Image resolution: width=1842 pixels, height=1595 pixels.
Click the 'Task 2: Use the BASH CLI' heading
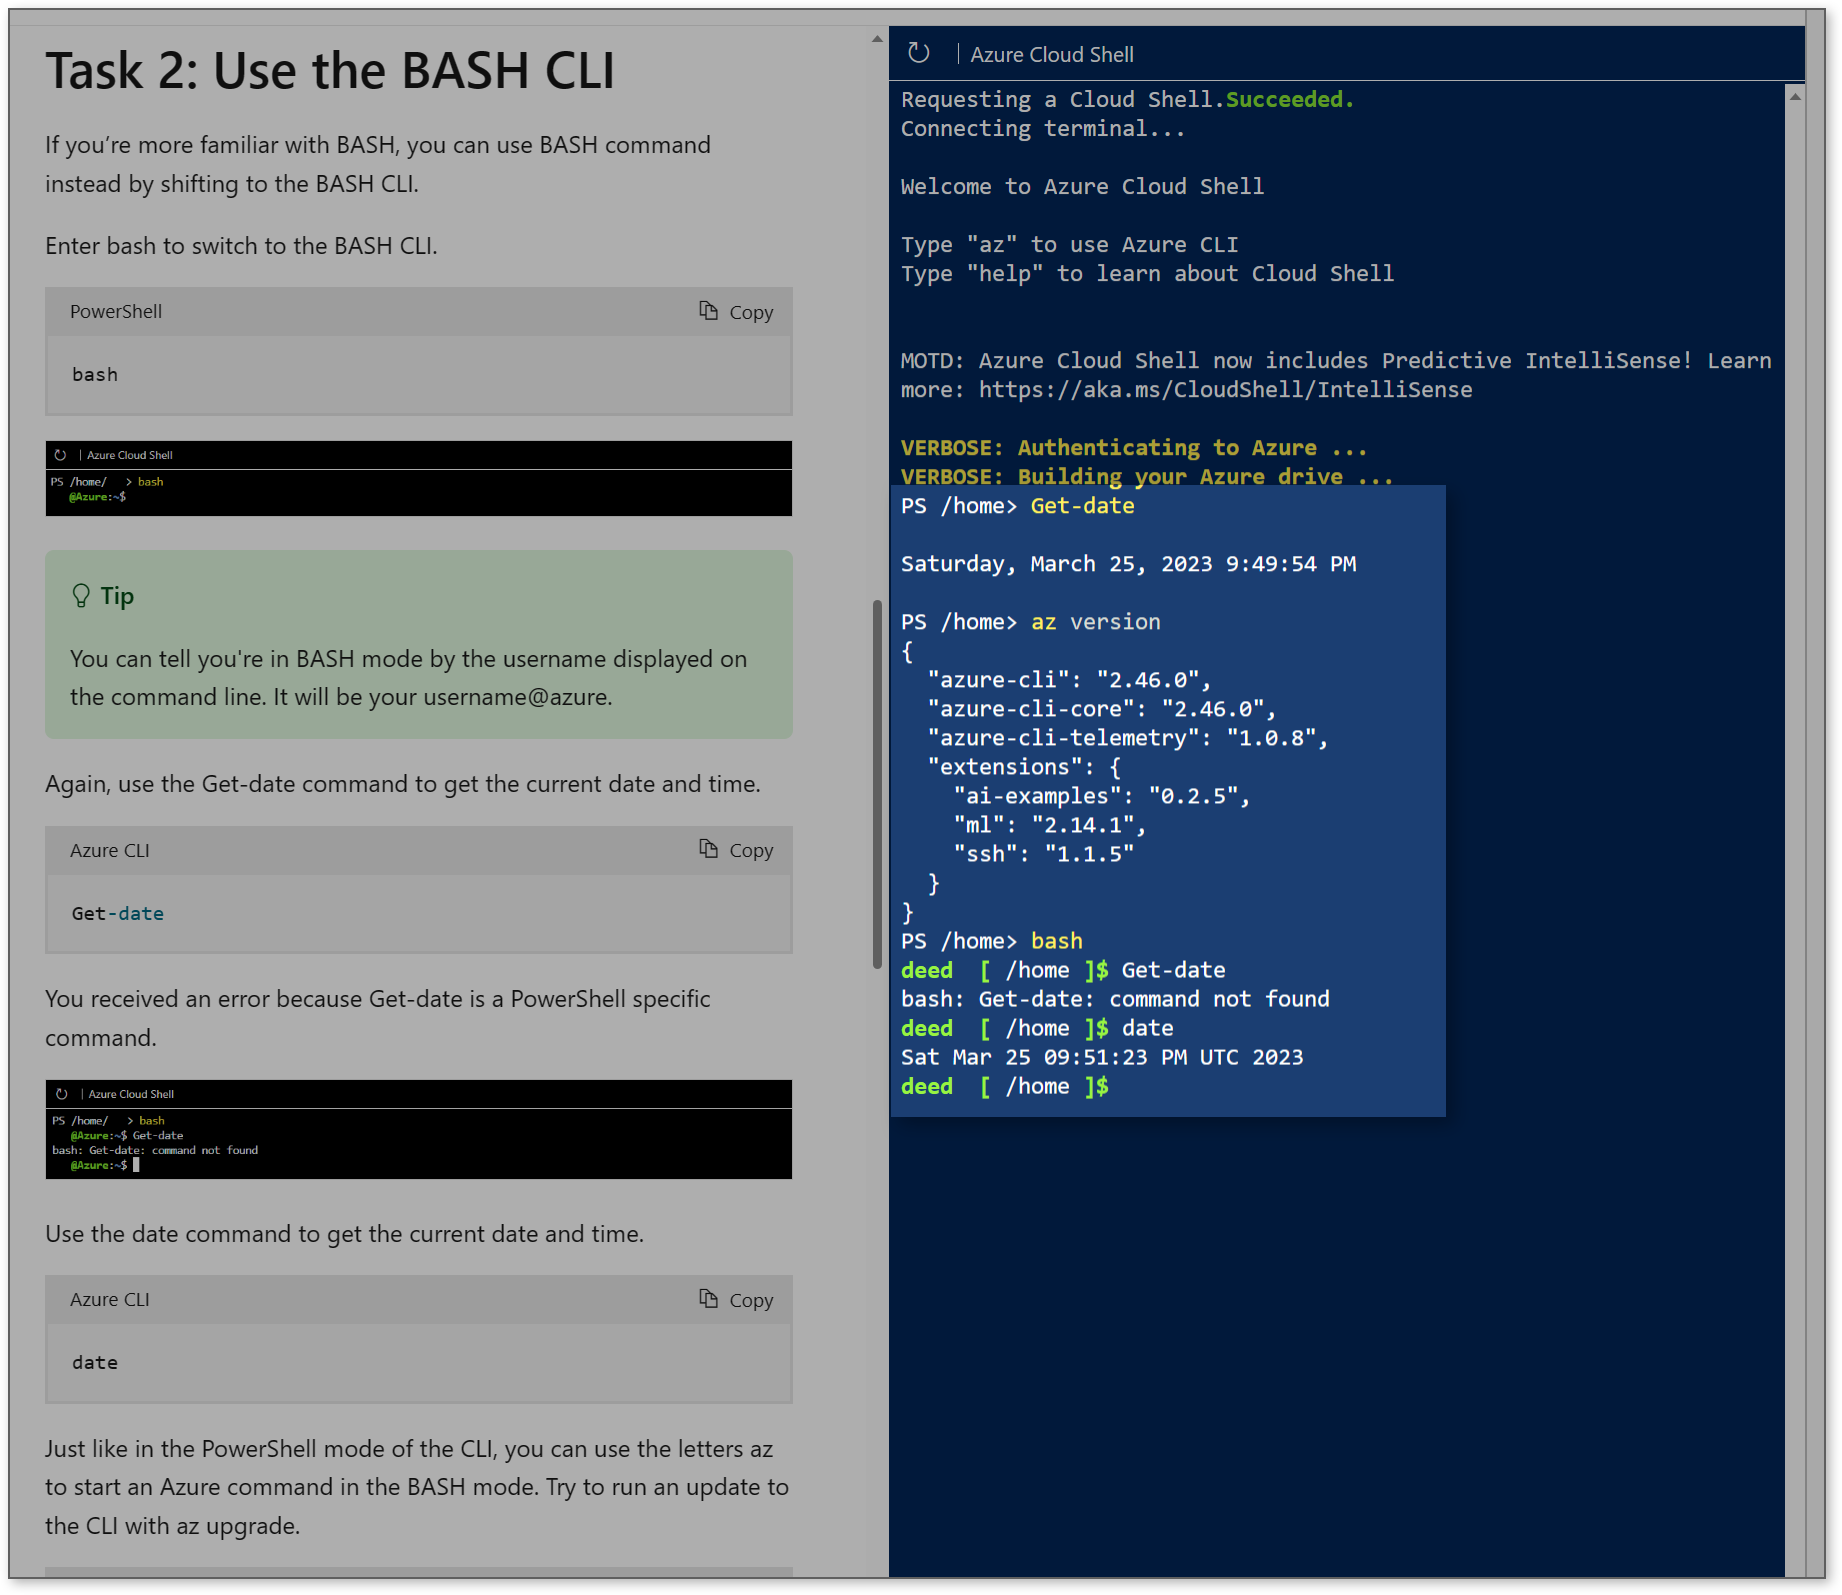[330, 71]
